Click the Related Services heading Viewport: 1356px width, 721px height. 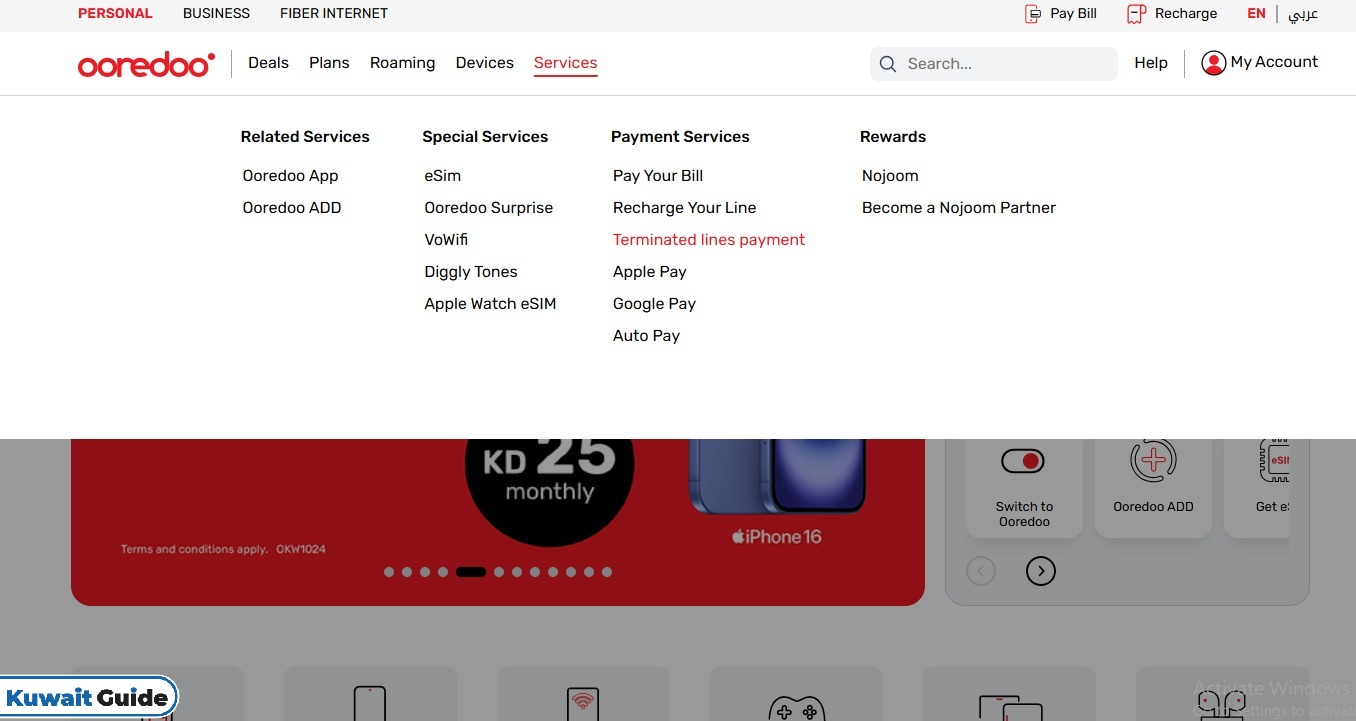coord(305,137)
